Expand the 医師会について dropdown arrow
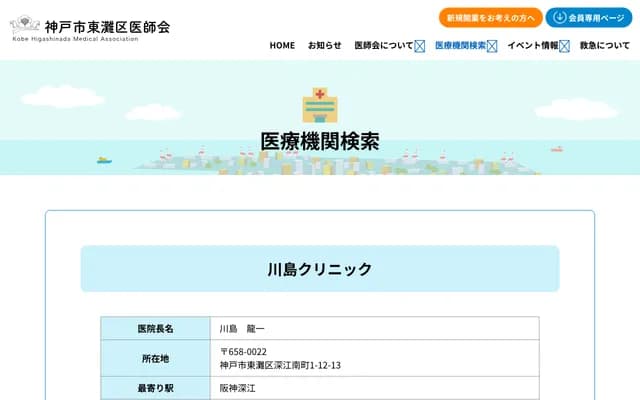Image resolution: width=640 pixels, height=400 pixels. click(420, 46)
